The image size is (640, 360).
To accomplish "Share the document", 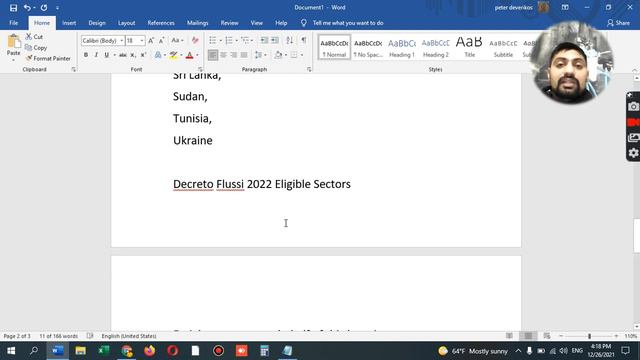I will [618, 23].
